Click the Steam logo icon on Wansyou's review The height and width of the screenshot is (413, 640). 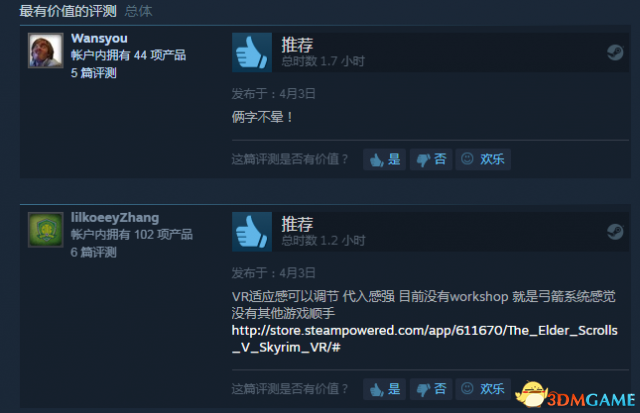click(615, 53)
